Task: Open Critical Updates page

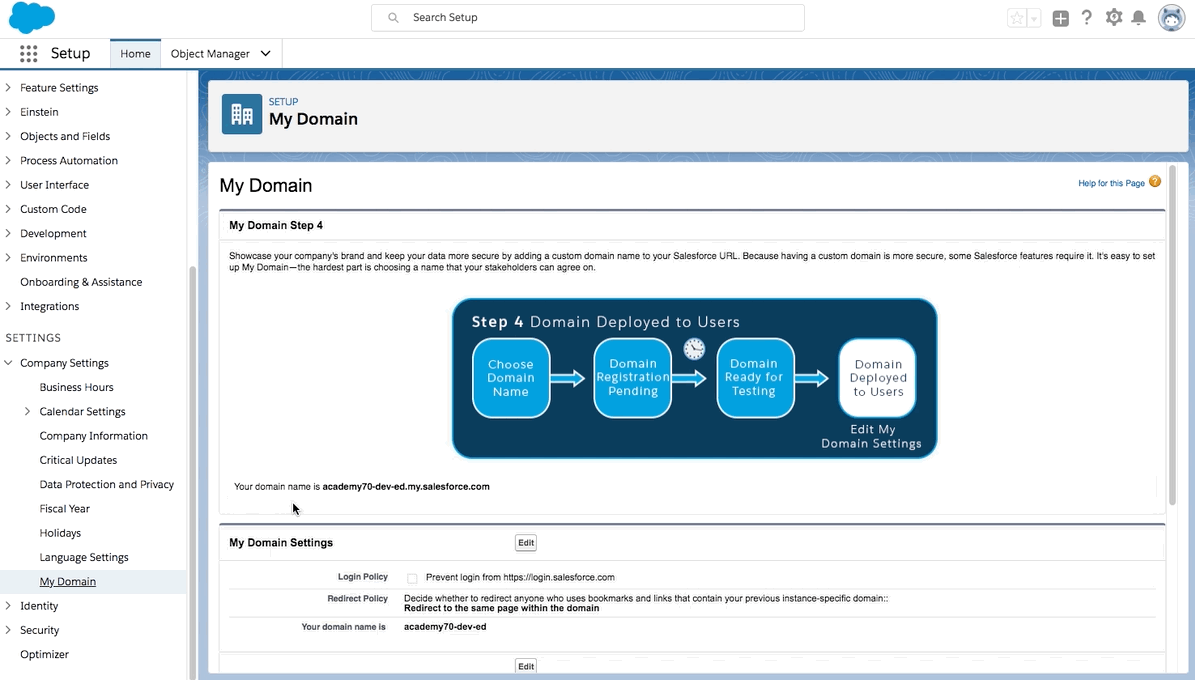Action: tap(78, 460)
